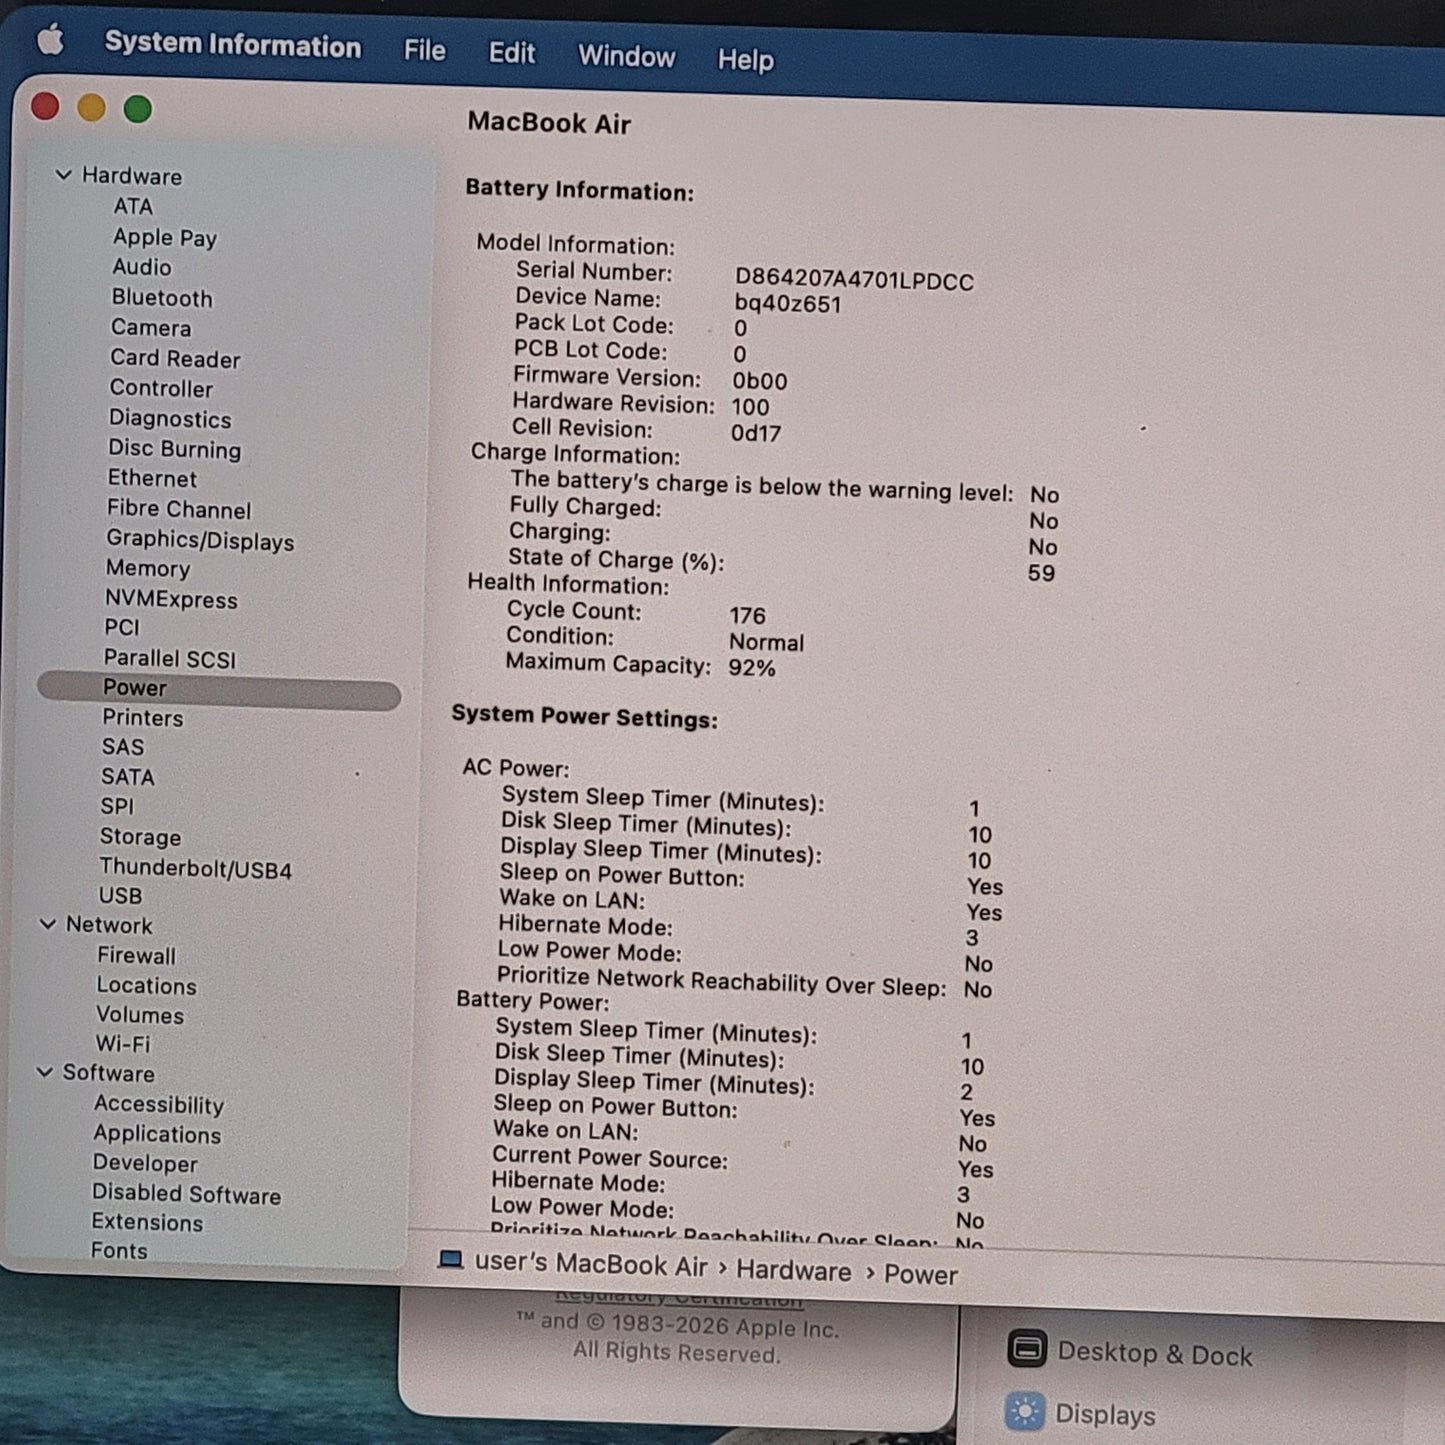The image size is (1445, 1445).
Task: Click Maximum Capacity value 92%
Action: 752,667
